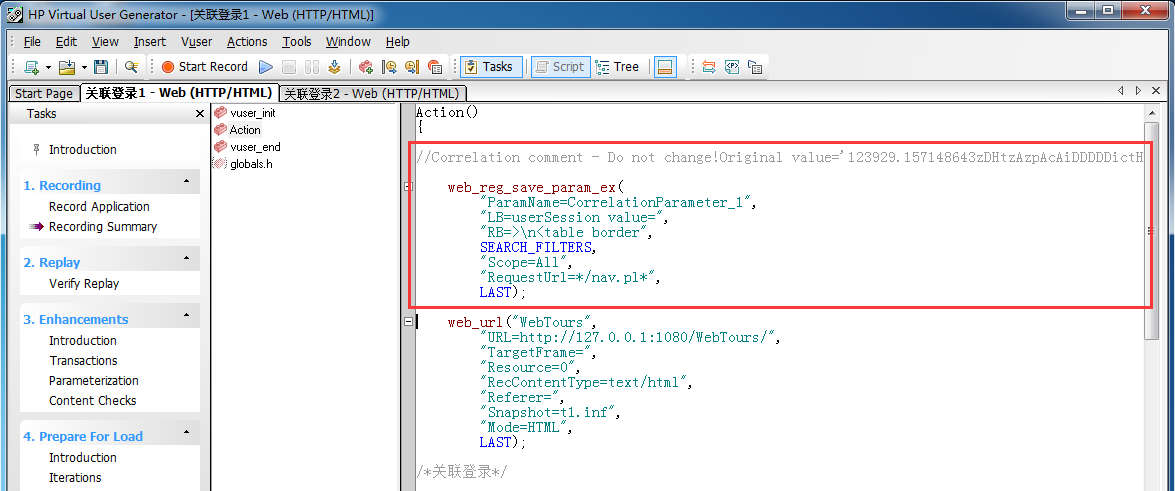This screenshot has width=1175, height=491.
Task: Open the Actions menu
Action: click(247, 42)
